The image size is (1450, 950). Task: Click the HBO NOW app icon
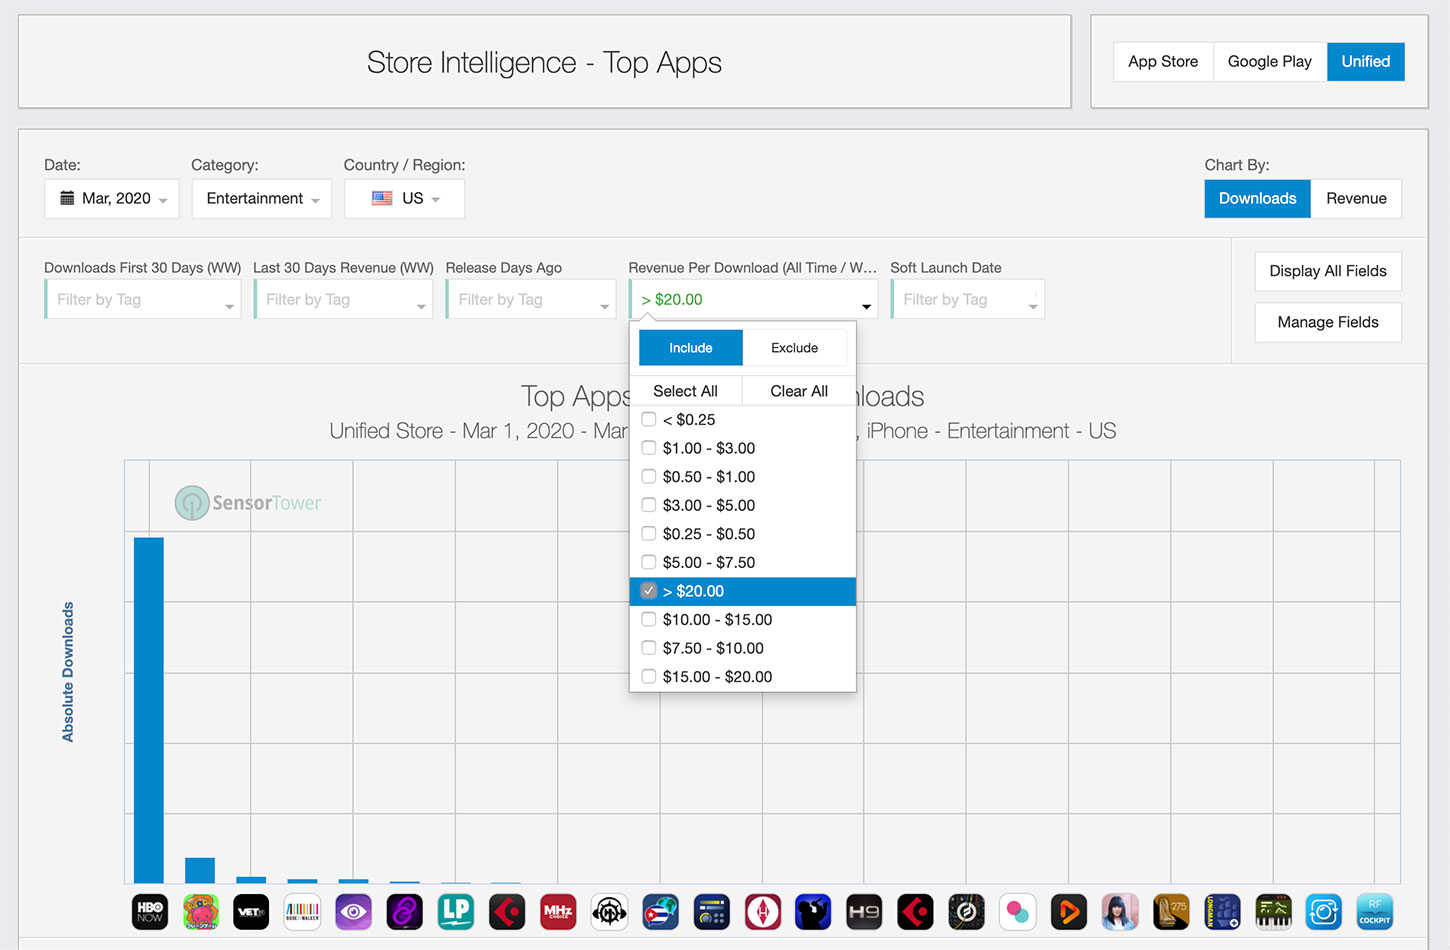point(150,912)
